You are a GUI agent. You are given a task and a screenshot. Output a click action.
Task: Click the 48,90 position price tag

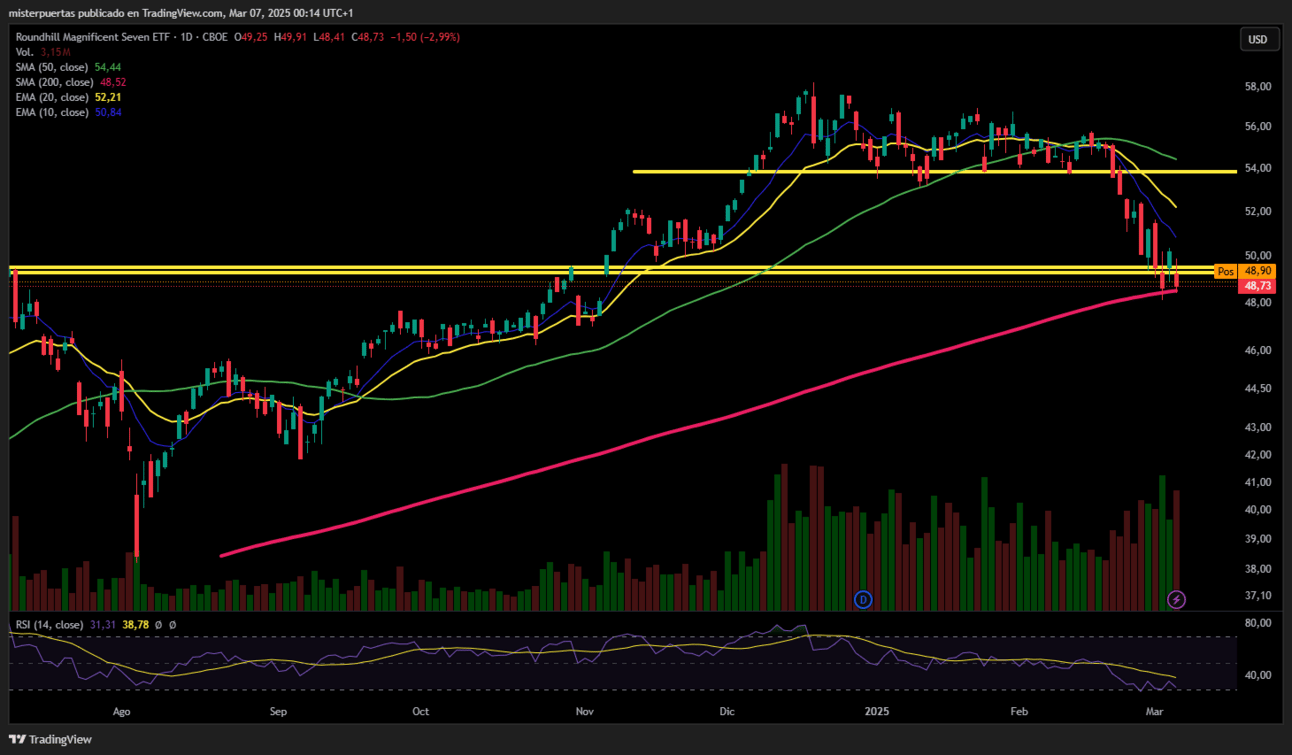pos(1257,271)
